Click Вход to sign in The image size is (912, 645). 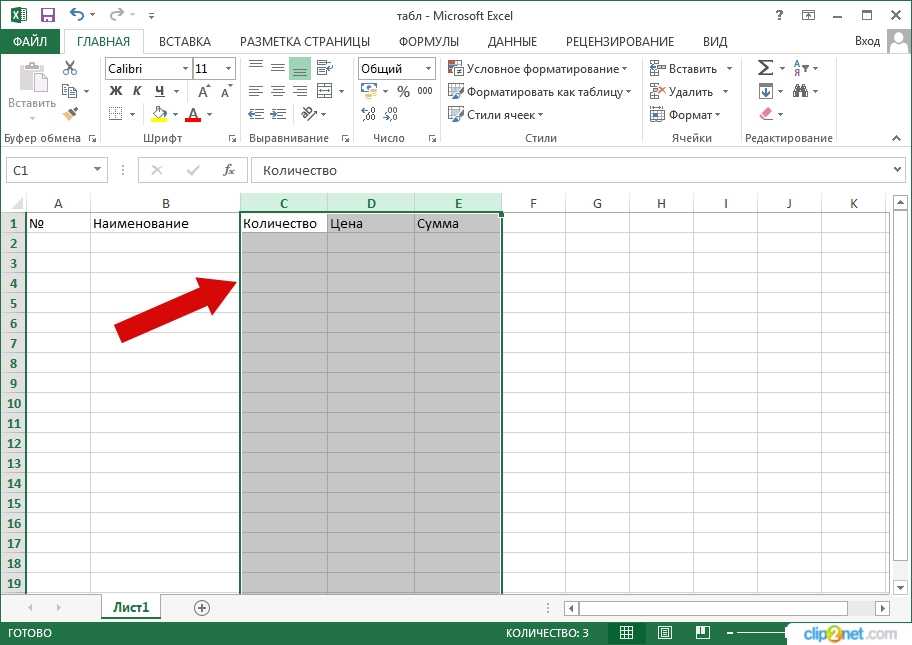coord(867,41)
